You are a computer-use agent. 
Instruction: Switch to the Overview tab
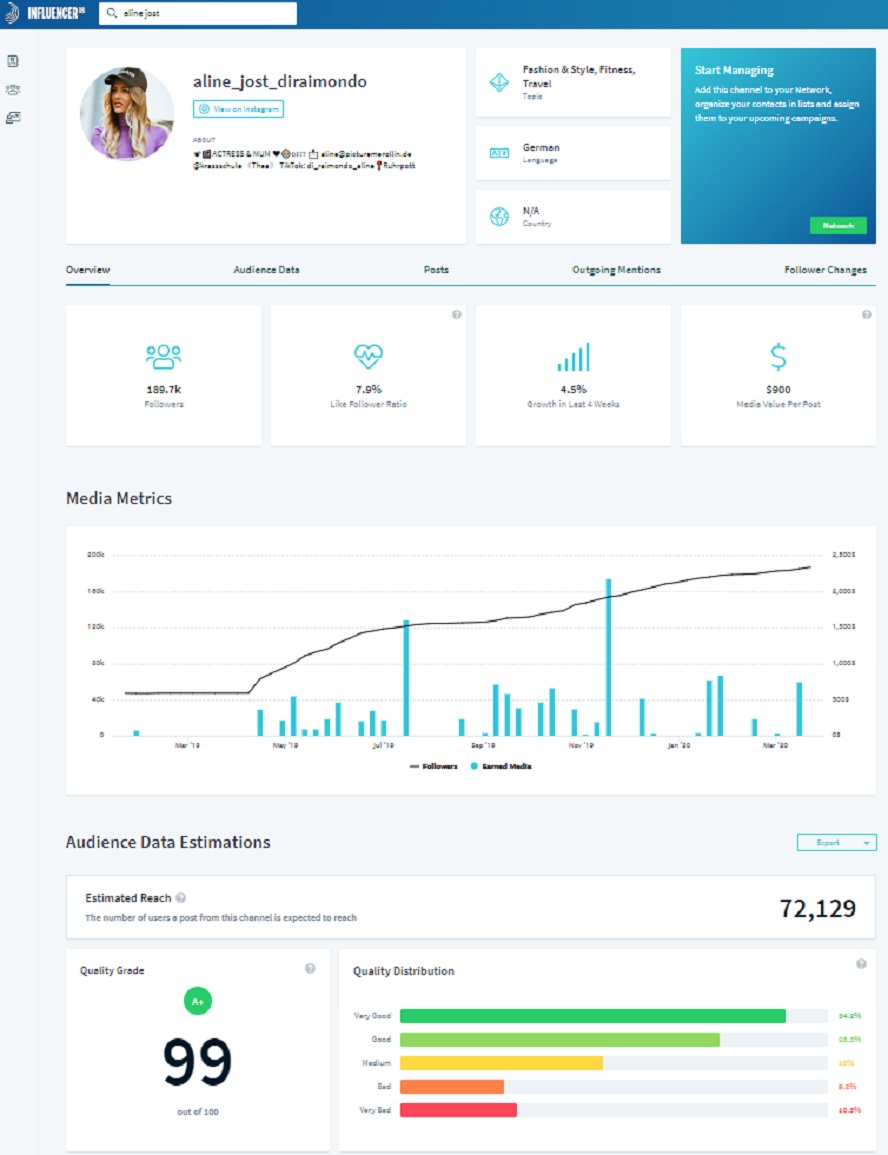pos(88,270)
